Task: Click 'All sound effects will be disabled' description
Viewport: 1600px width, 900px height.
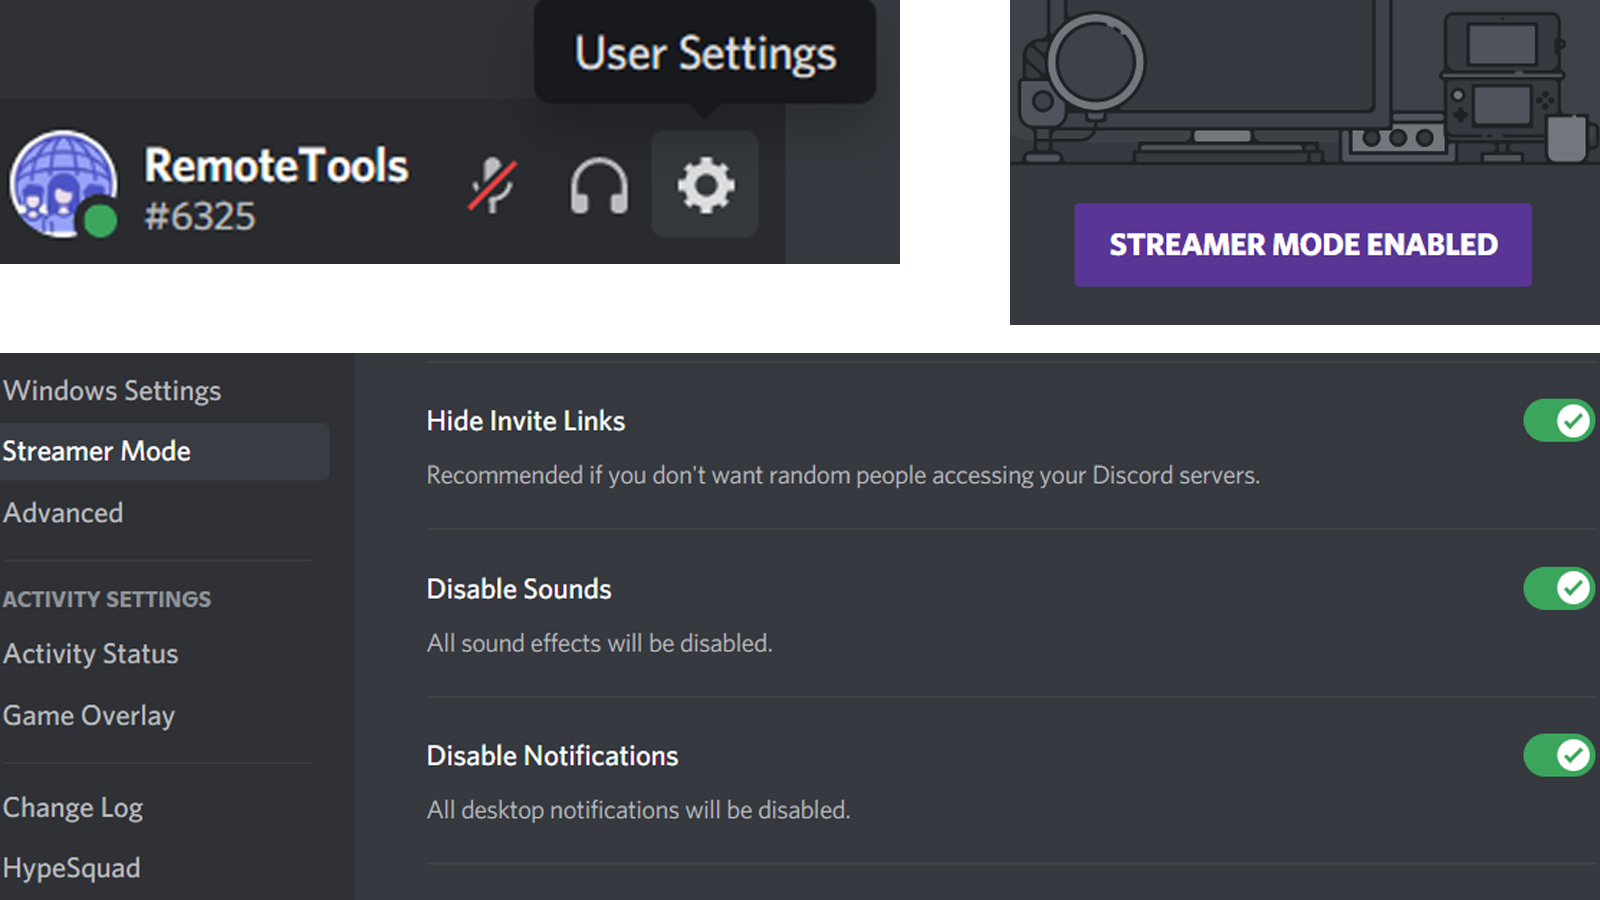Action: point(600,643)
